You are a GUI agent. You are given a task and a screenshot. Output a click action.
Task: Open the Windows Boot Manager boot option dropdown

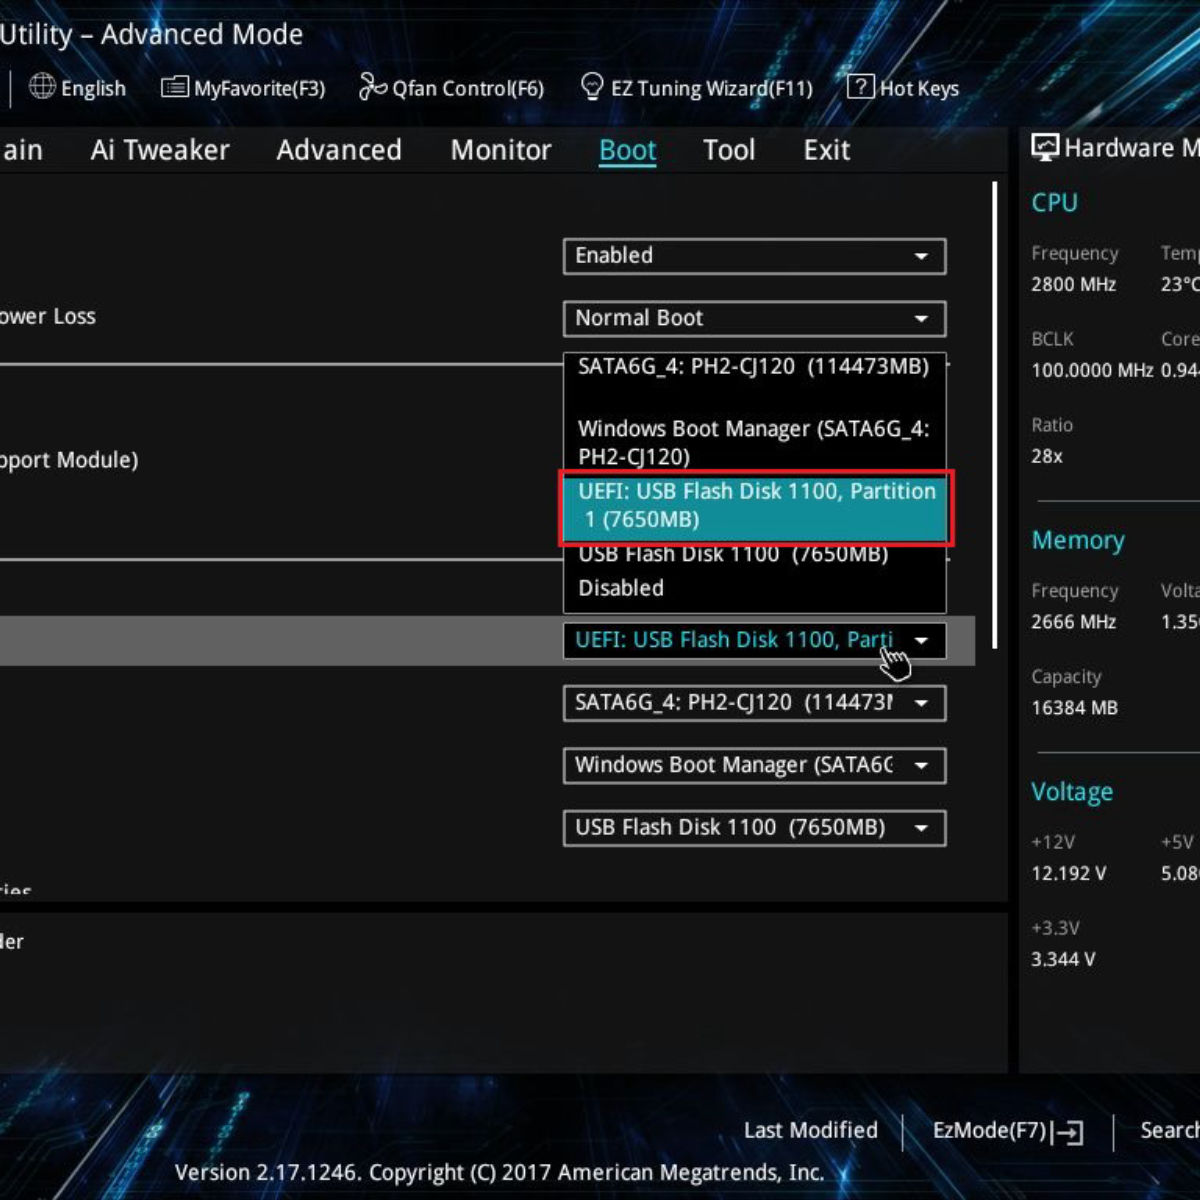tap(755, 766)
